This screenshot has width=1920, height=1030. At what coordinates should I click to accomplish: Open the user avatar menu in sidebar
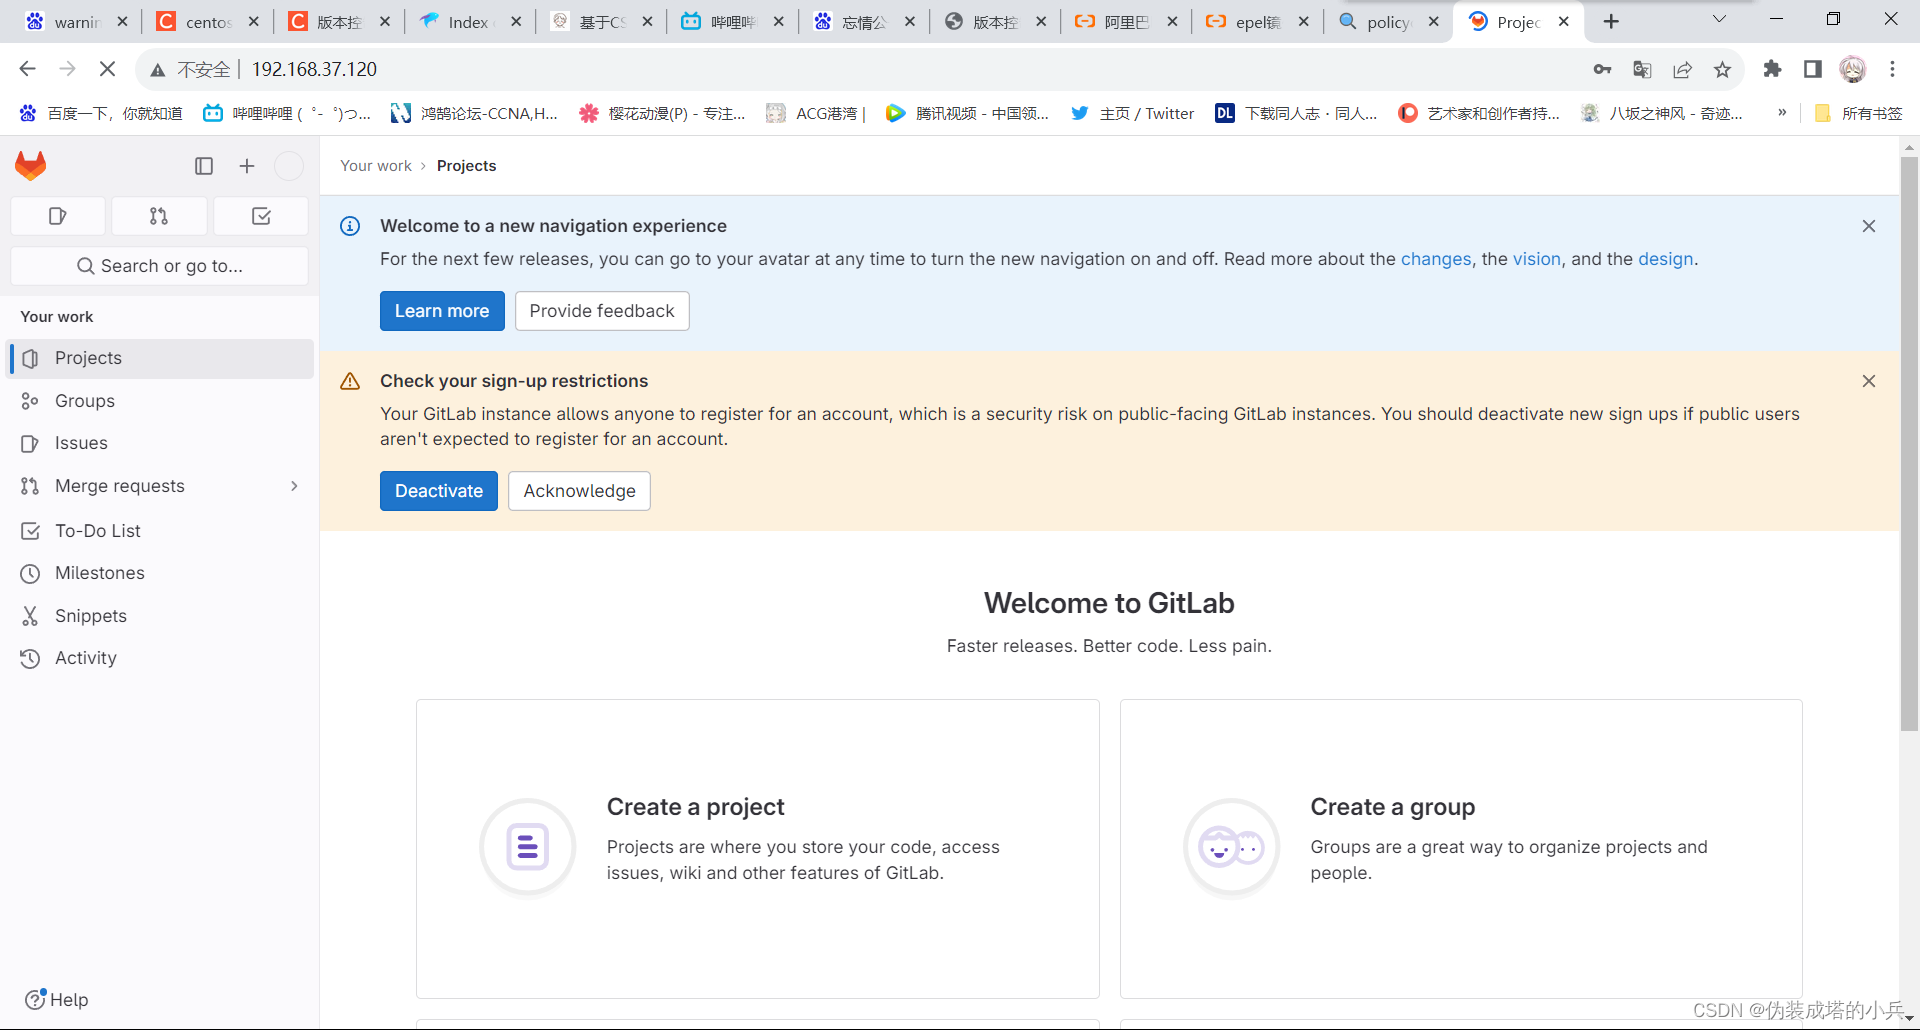tap(289, 166)
